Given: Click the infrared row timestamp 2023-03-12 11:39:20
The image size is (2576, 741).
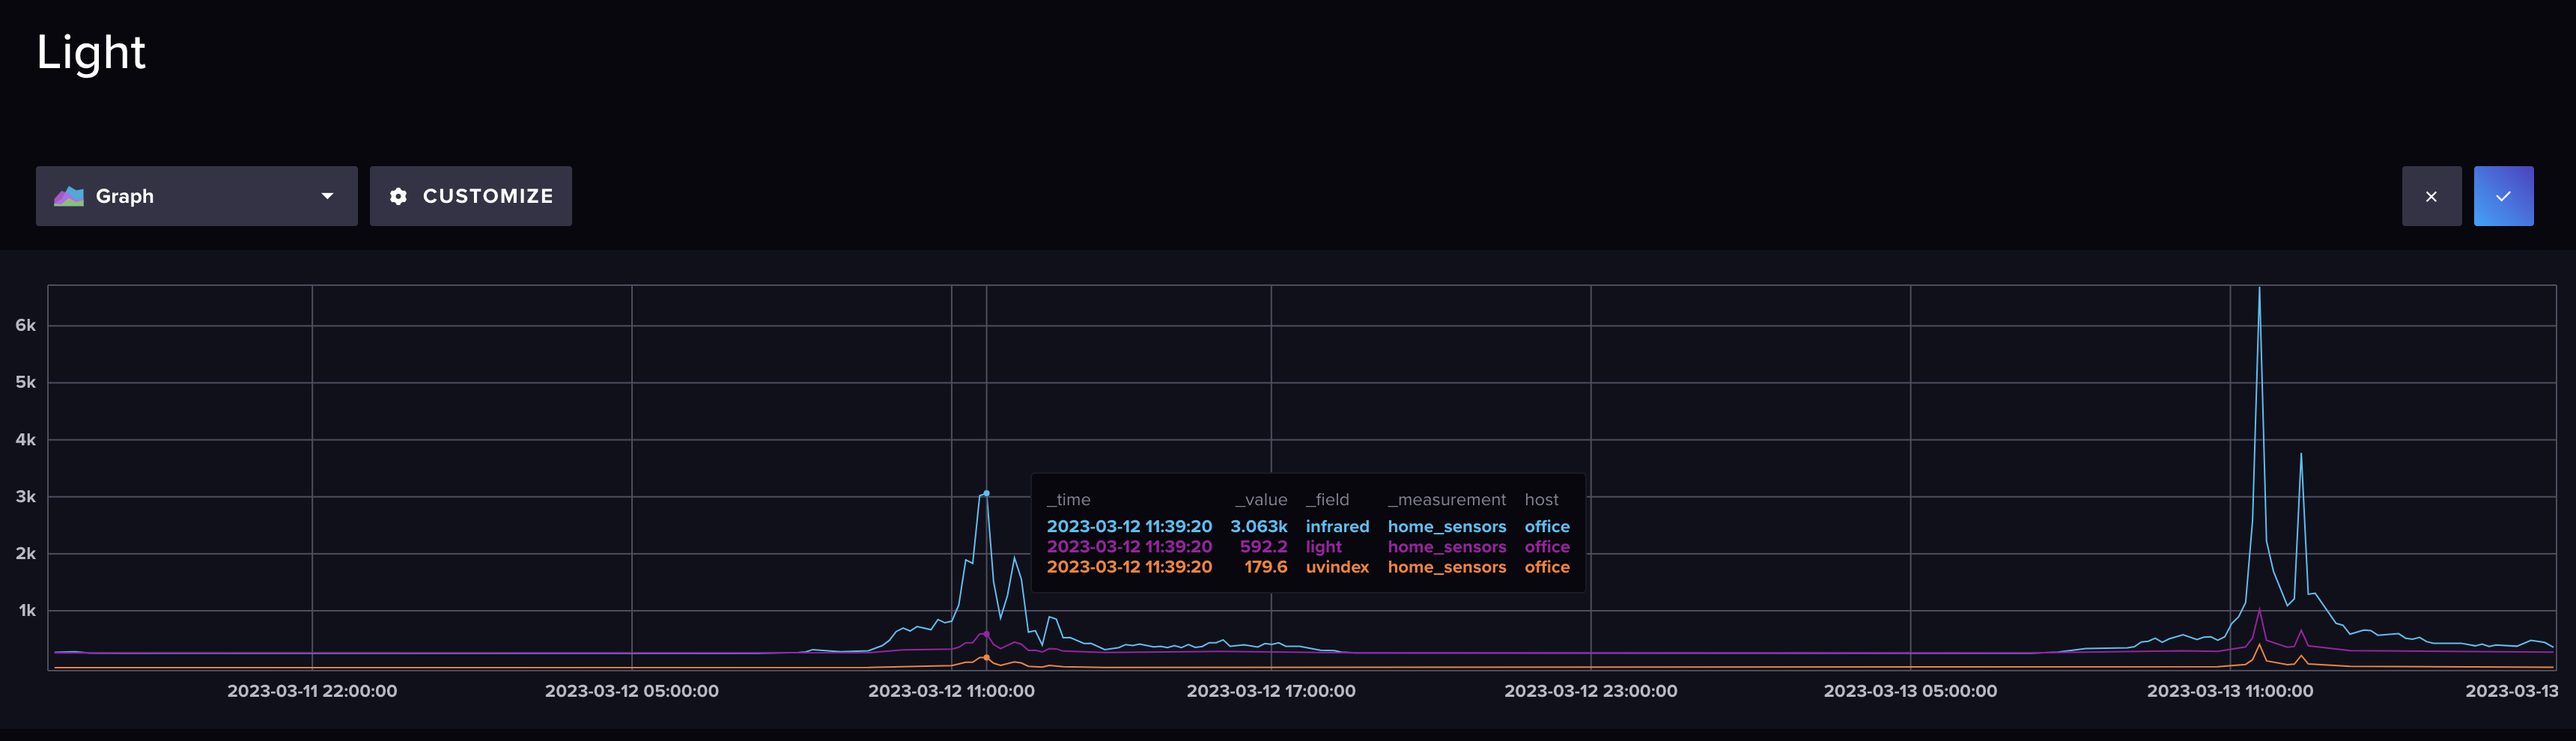Looking at the screenshot, I should [1129, 526].
